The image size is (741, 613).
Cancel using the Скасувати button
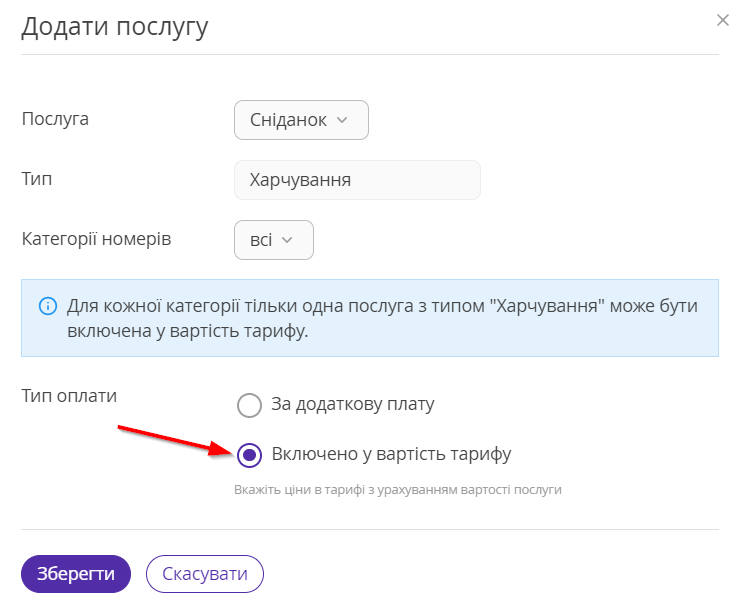pos(205,574)
